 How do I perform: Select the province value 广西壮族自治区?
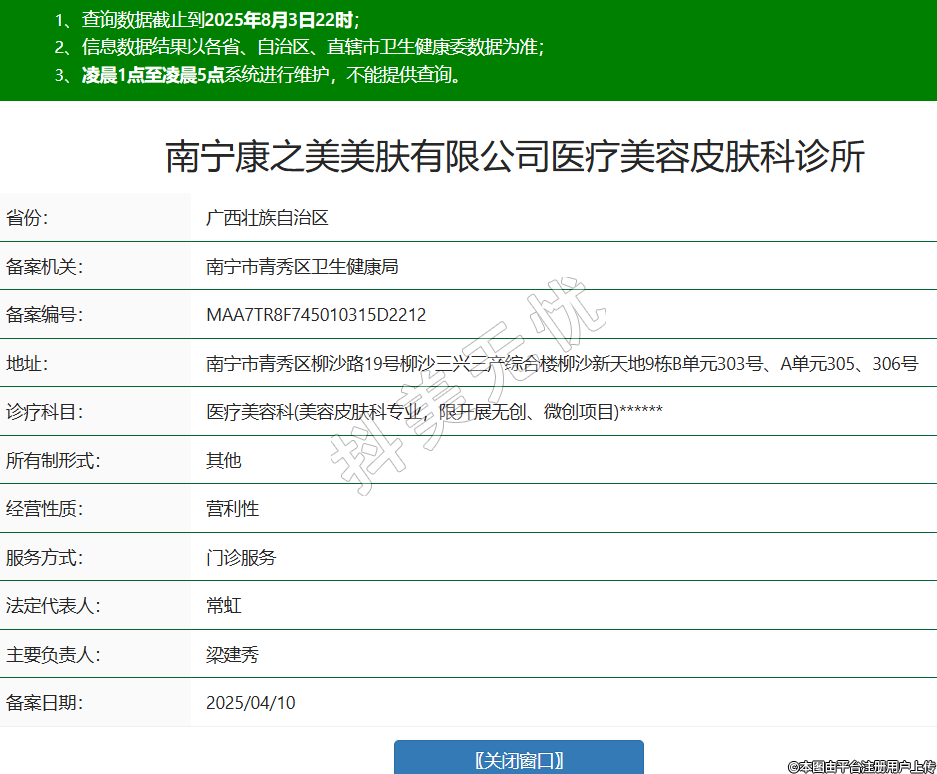(x=267, y=218)
